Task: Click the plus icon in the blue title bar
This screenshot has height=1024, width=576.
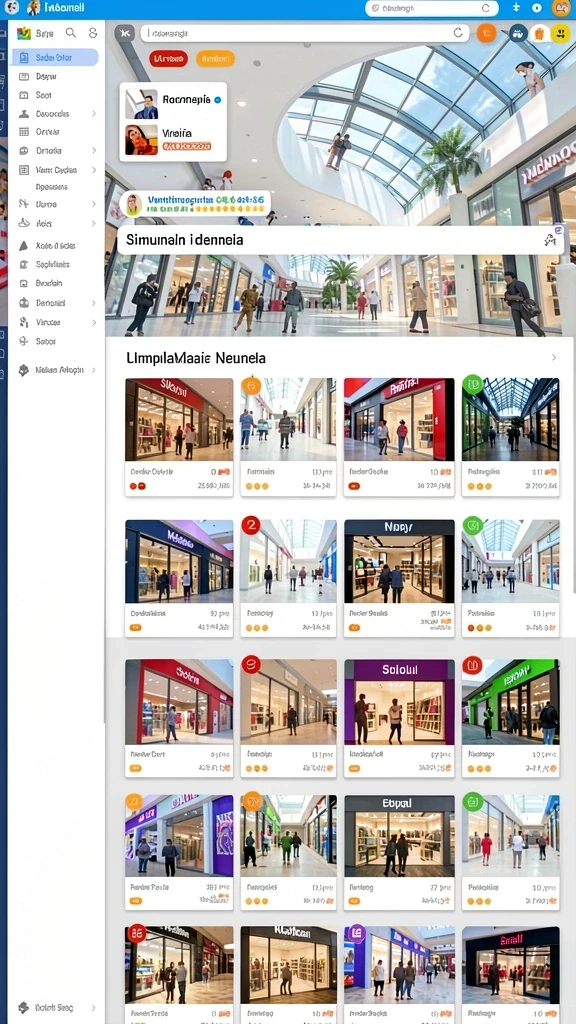Action: pos(516,8)
